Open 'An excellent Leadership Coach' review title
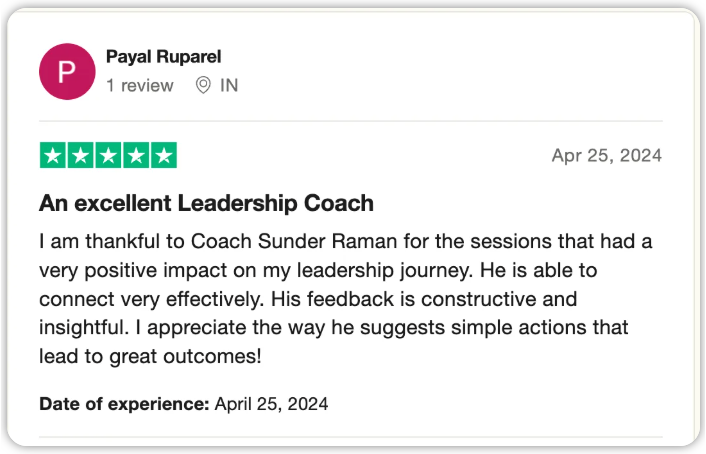This screenshot has width=706, height=454. point(206,203)
